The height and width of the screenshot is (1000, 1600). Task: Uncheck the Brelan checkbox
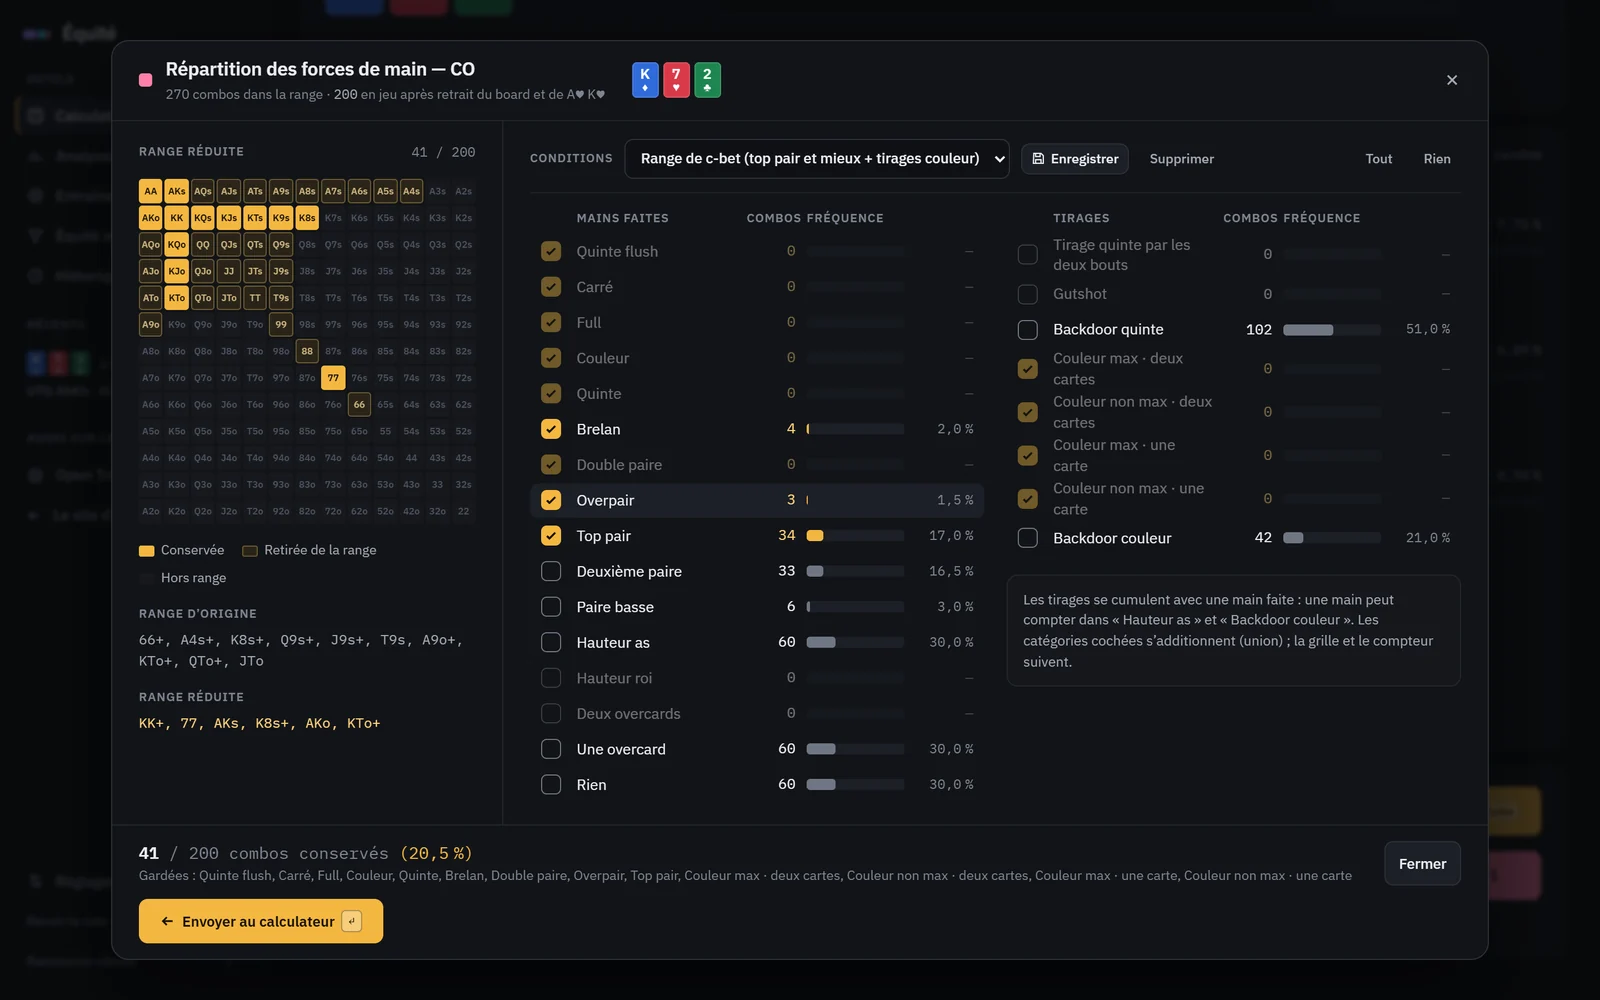coord(551,429)
